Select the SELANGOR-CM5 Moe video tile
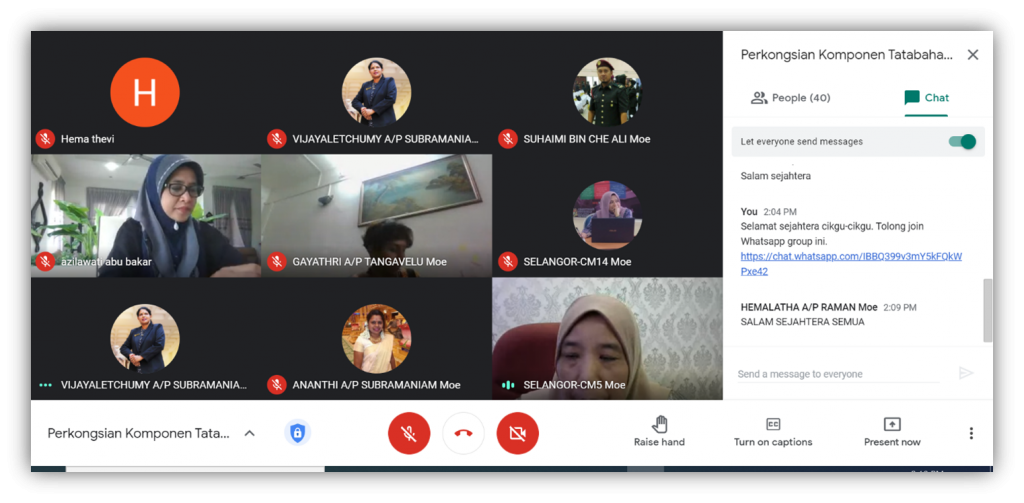Screen dimensions: 1024x503 point(607,338)
